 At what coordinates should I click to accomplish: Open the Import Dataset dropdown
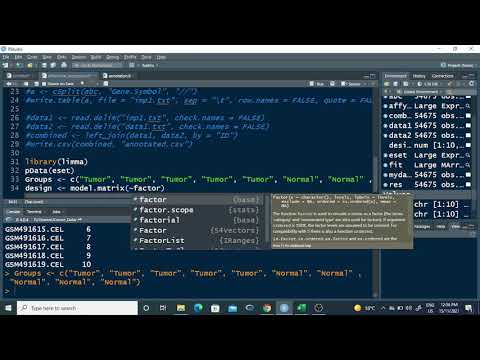[406, 84]
